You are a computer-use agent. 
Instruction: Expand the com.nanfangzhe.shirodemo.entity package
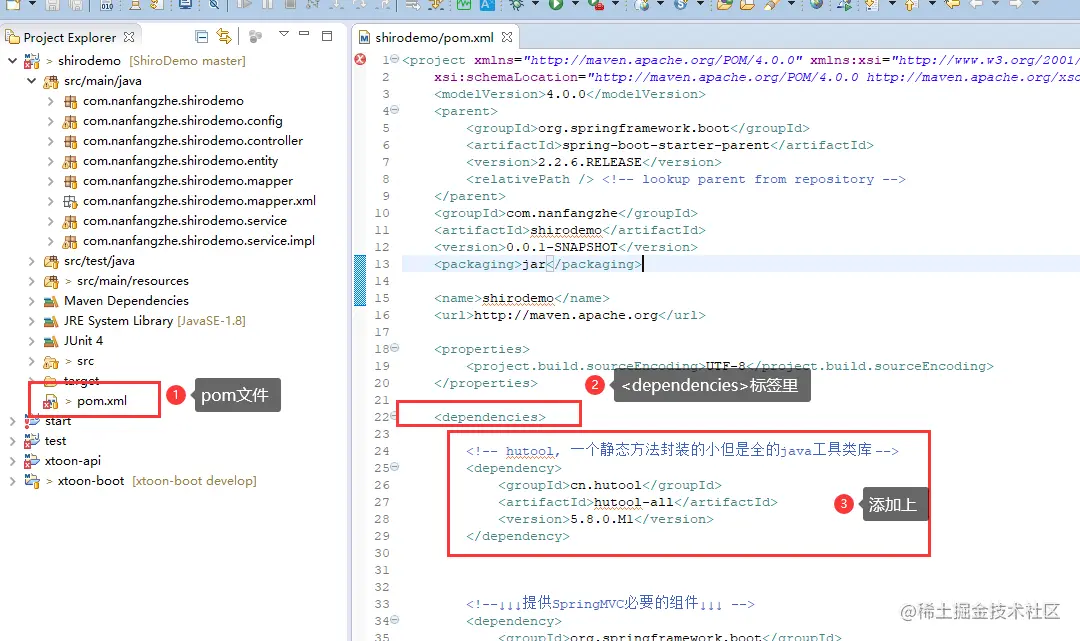pos(50,161)
